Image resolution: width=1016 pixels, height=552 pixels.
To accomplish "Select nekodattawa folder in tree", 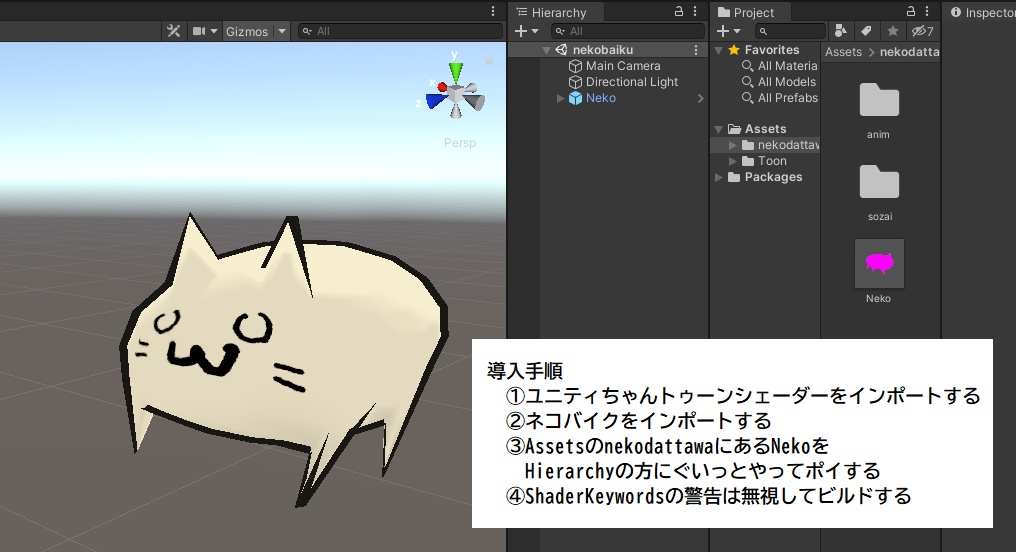I will (x=788, y=144).
